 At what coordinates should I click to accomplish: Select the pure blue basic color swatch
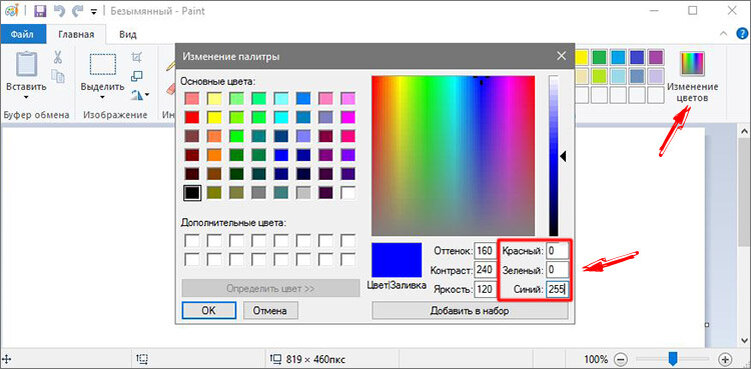pyautogui.click(x=281, y=154)
